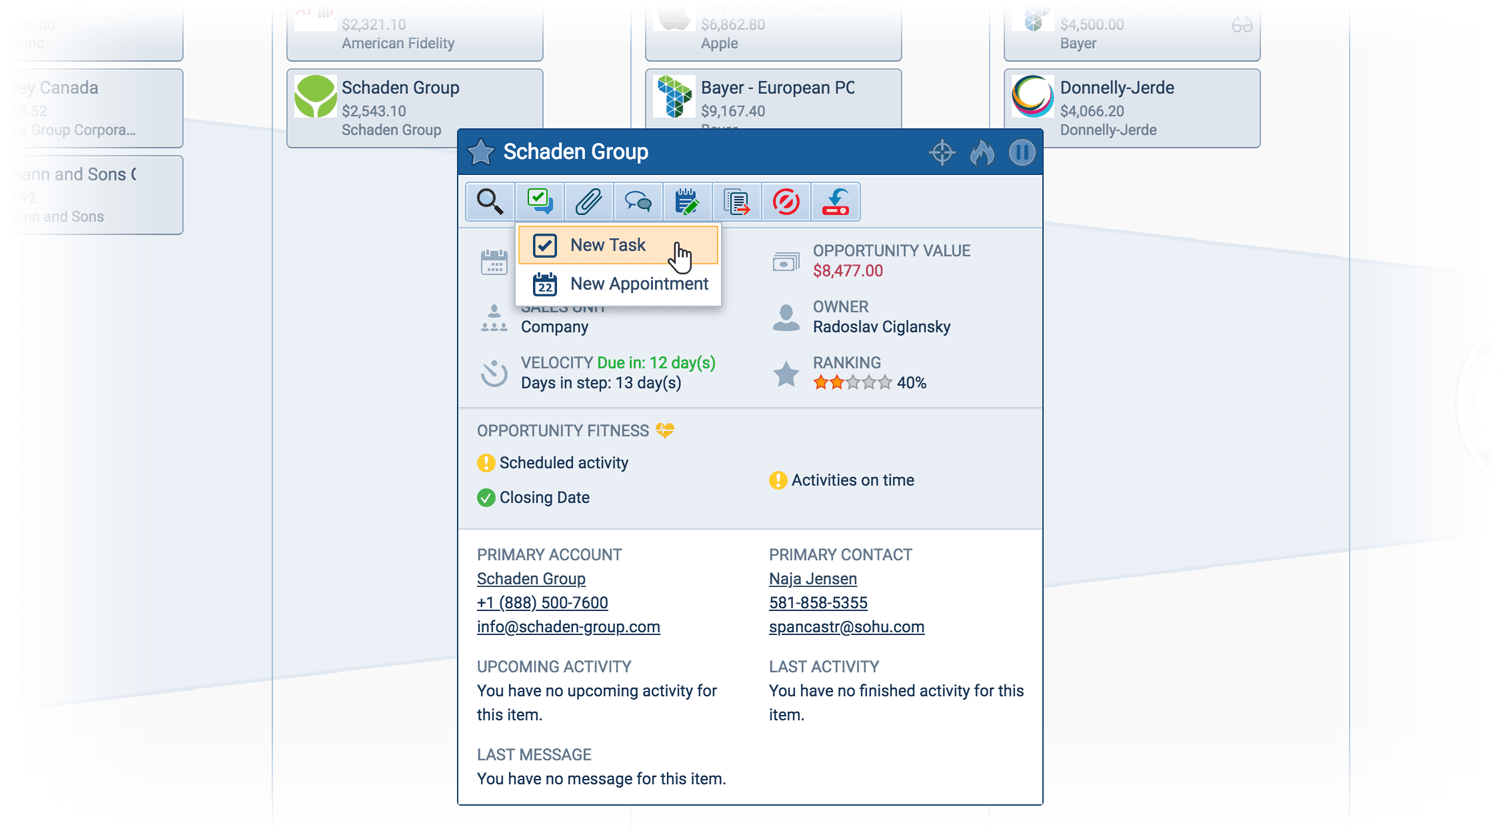
Task: Click the notes editor icon
Action: tap(687, 201)
